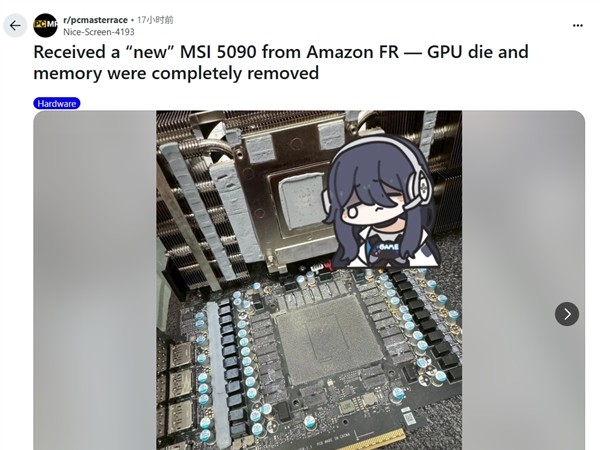This screenshot has height=450, width=600.
Task: Open the three-dot more options menu
Action: 577,26
